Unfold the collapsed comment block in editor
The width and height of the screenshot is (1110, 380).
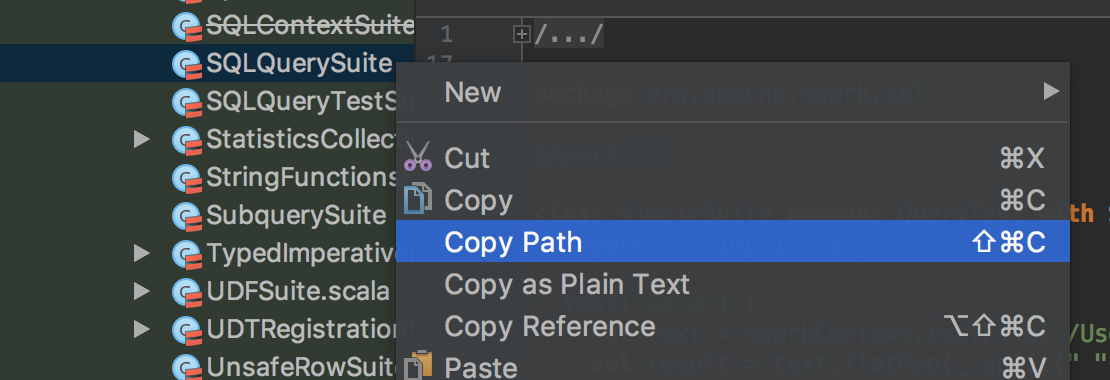tap(522, 33)
